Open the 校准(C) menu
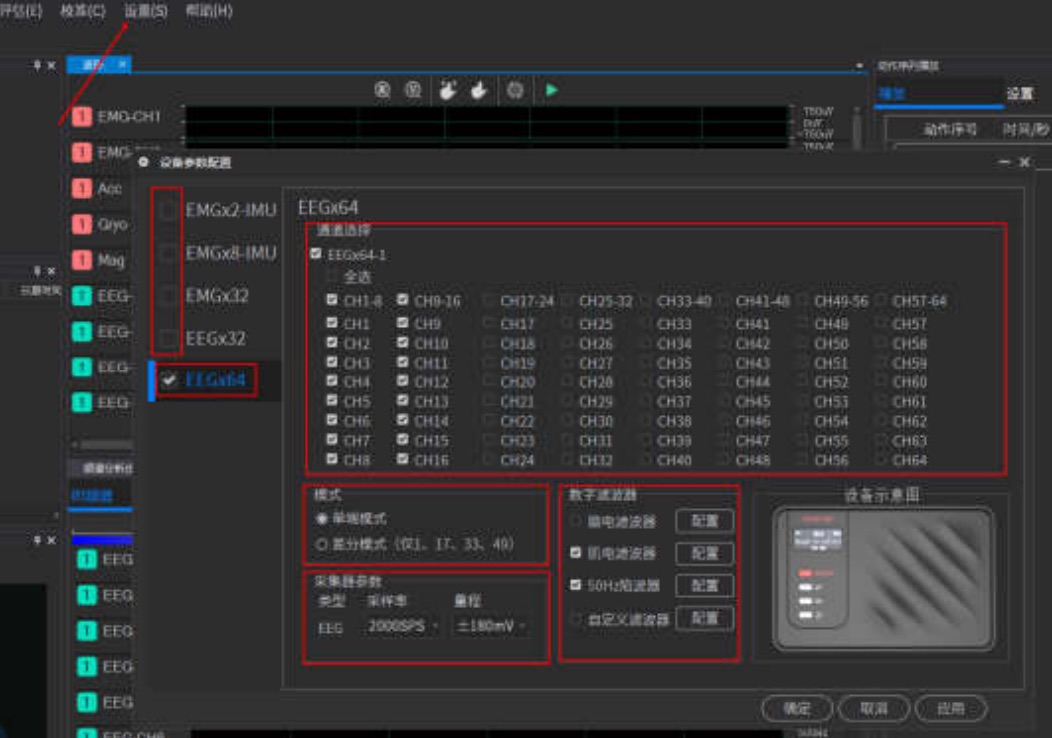1052x738 pixels. [83, 11]
